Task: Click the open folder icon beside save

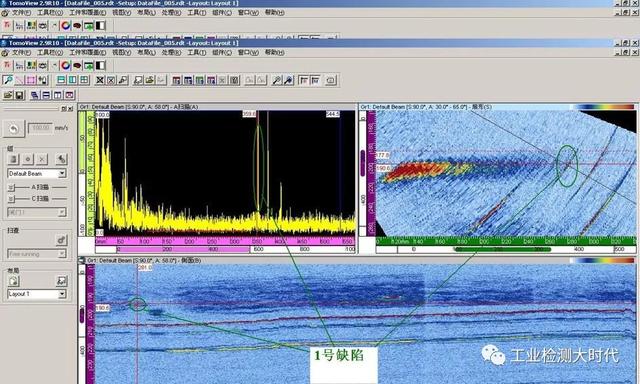Action: 8,95
